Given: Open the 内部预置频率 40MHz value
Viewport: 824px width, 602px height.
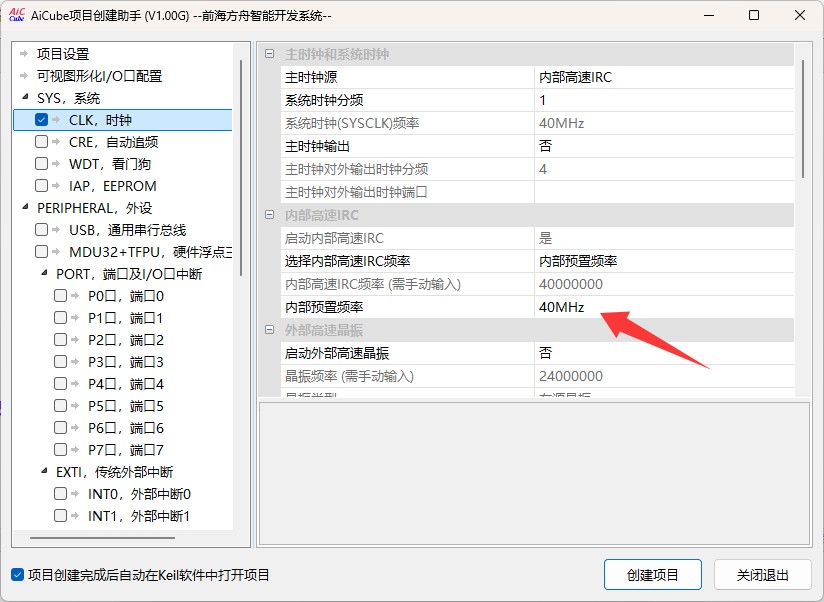Looking at the screenshot, I should click(664, 307).
